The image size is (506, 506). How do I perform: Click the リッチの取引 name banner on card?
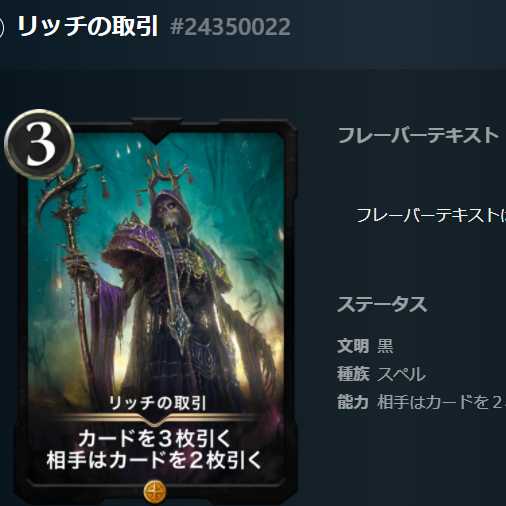pos(158,403)
